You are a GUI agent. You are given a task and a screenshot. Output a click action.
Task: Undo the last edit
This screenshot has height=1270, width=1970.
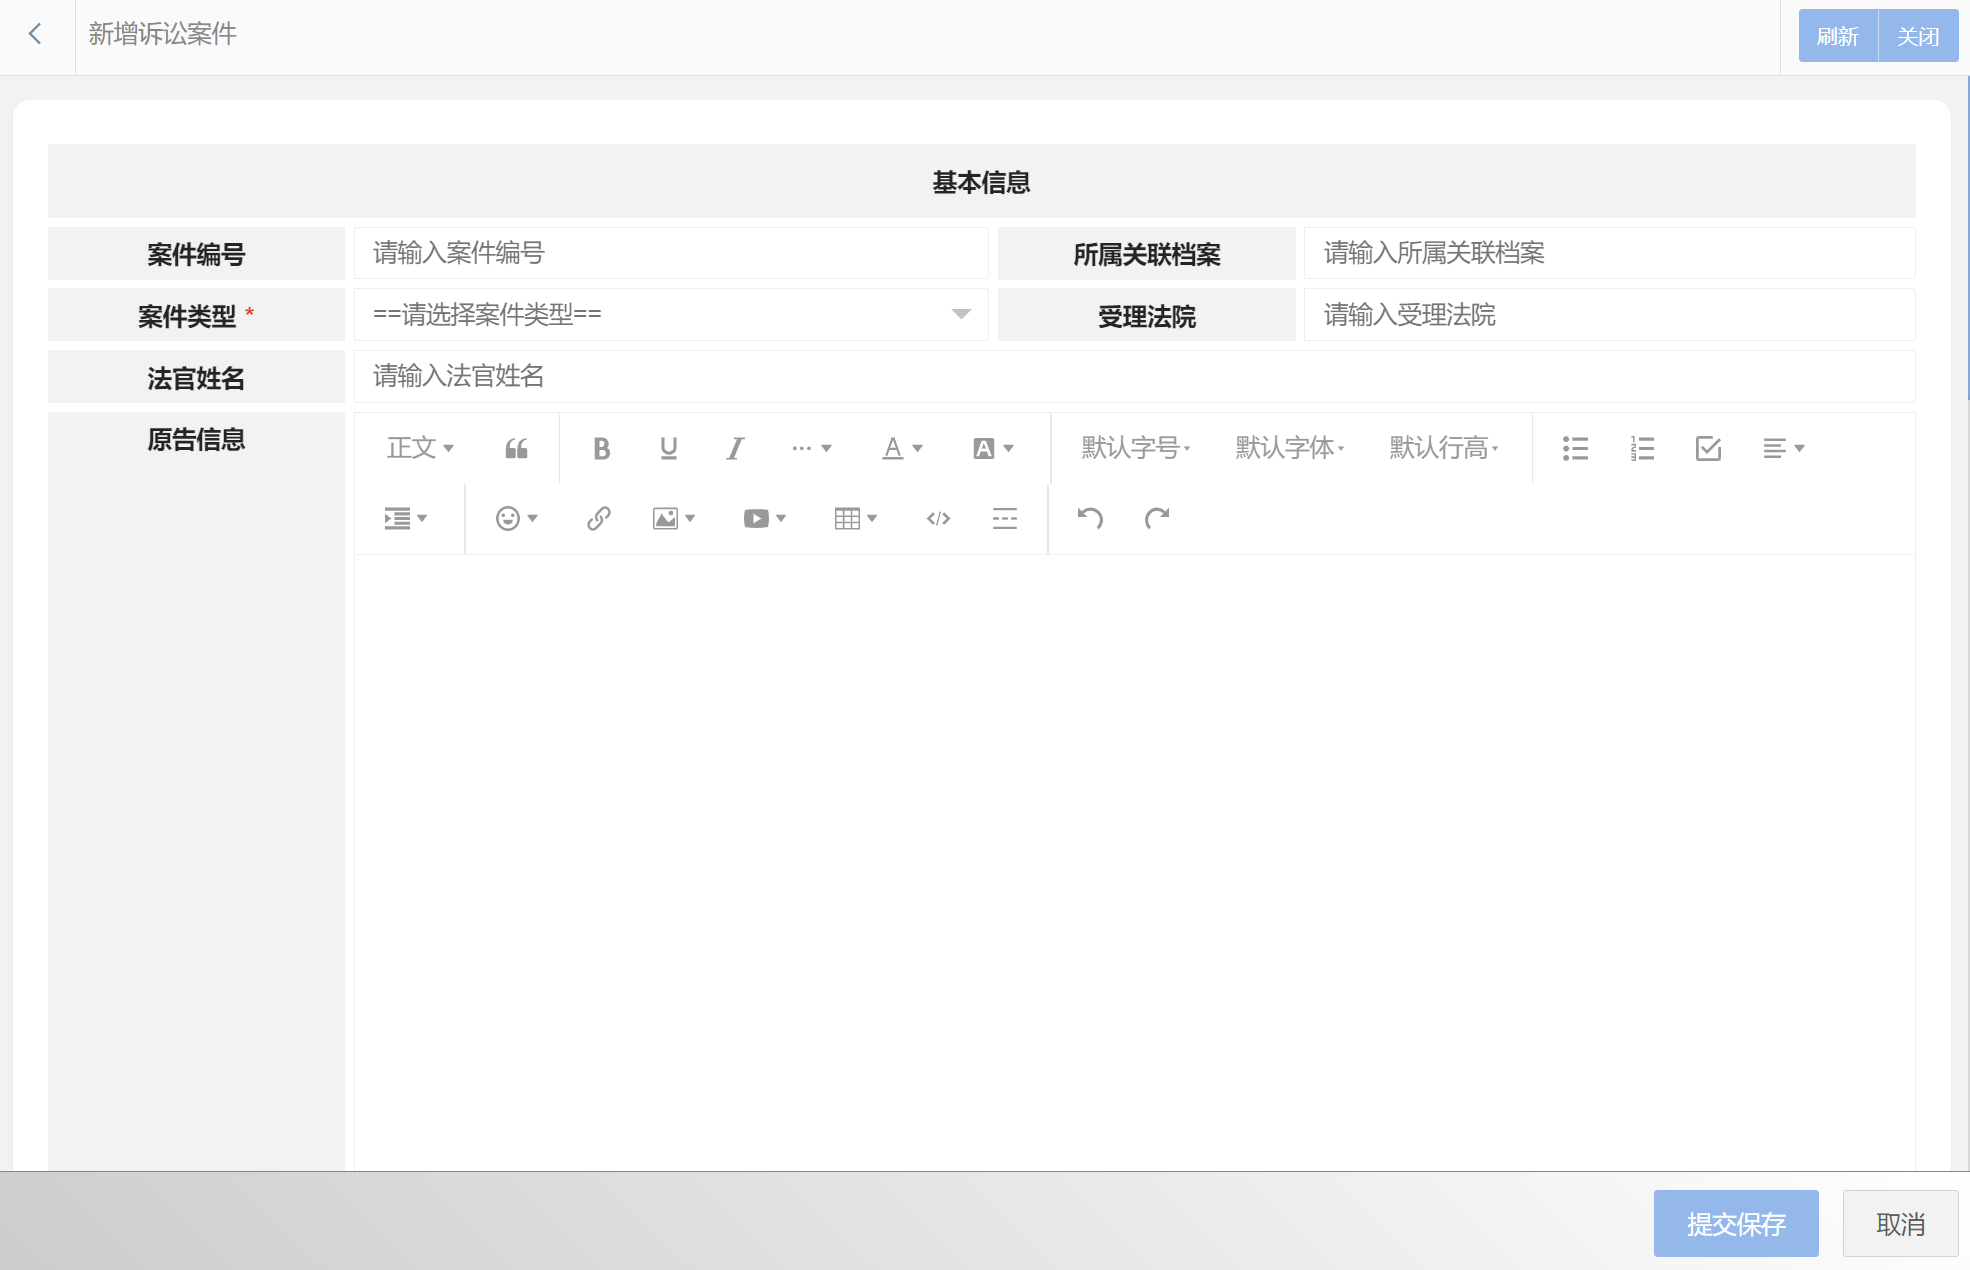click(x=1090, y=518)
